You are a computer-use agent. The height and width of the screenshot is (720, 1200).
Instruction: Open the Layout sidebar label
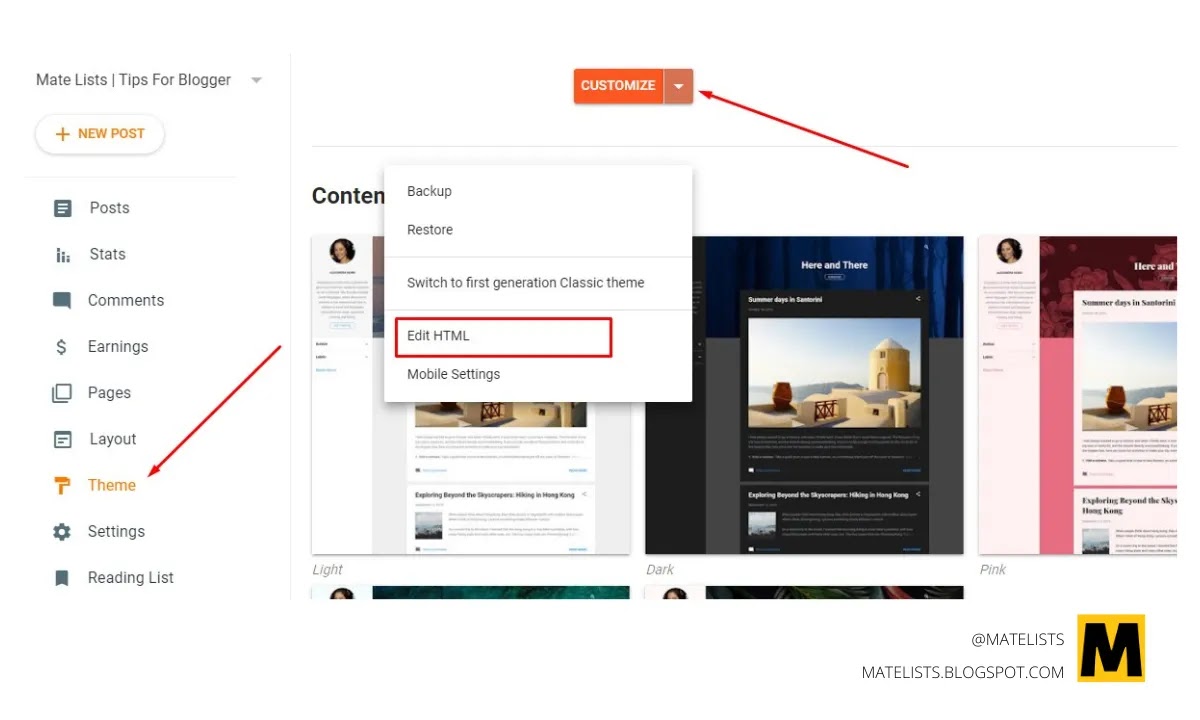click(x=113, y=439)
